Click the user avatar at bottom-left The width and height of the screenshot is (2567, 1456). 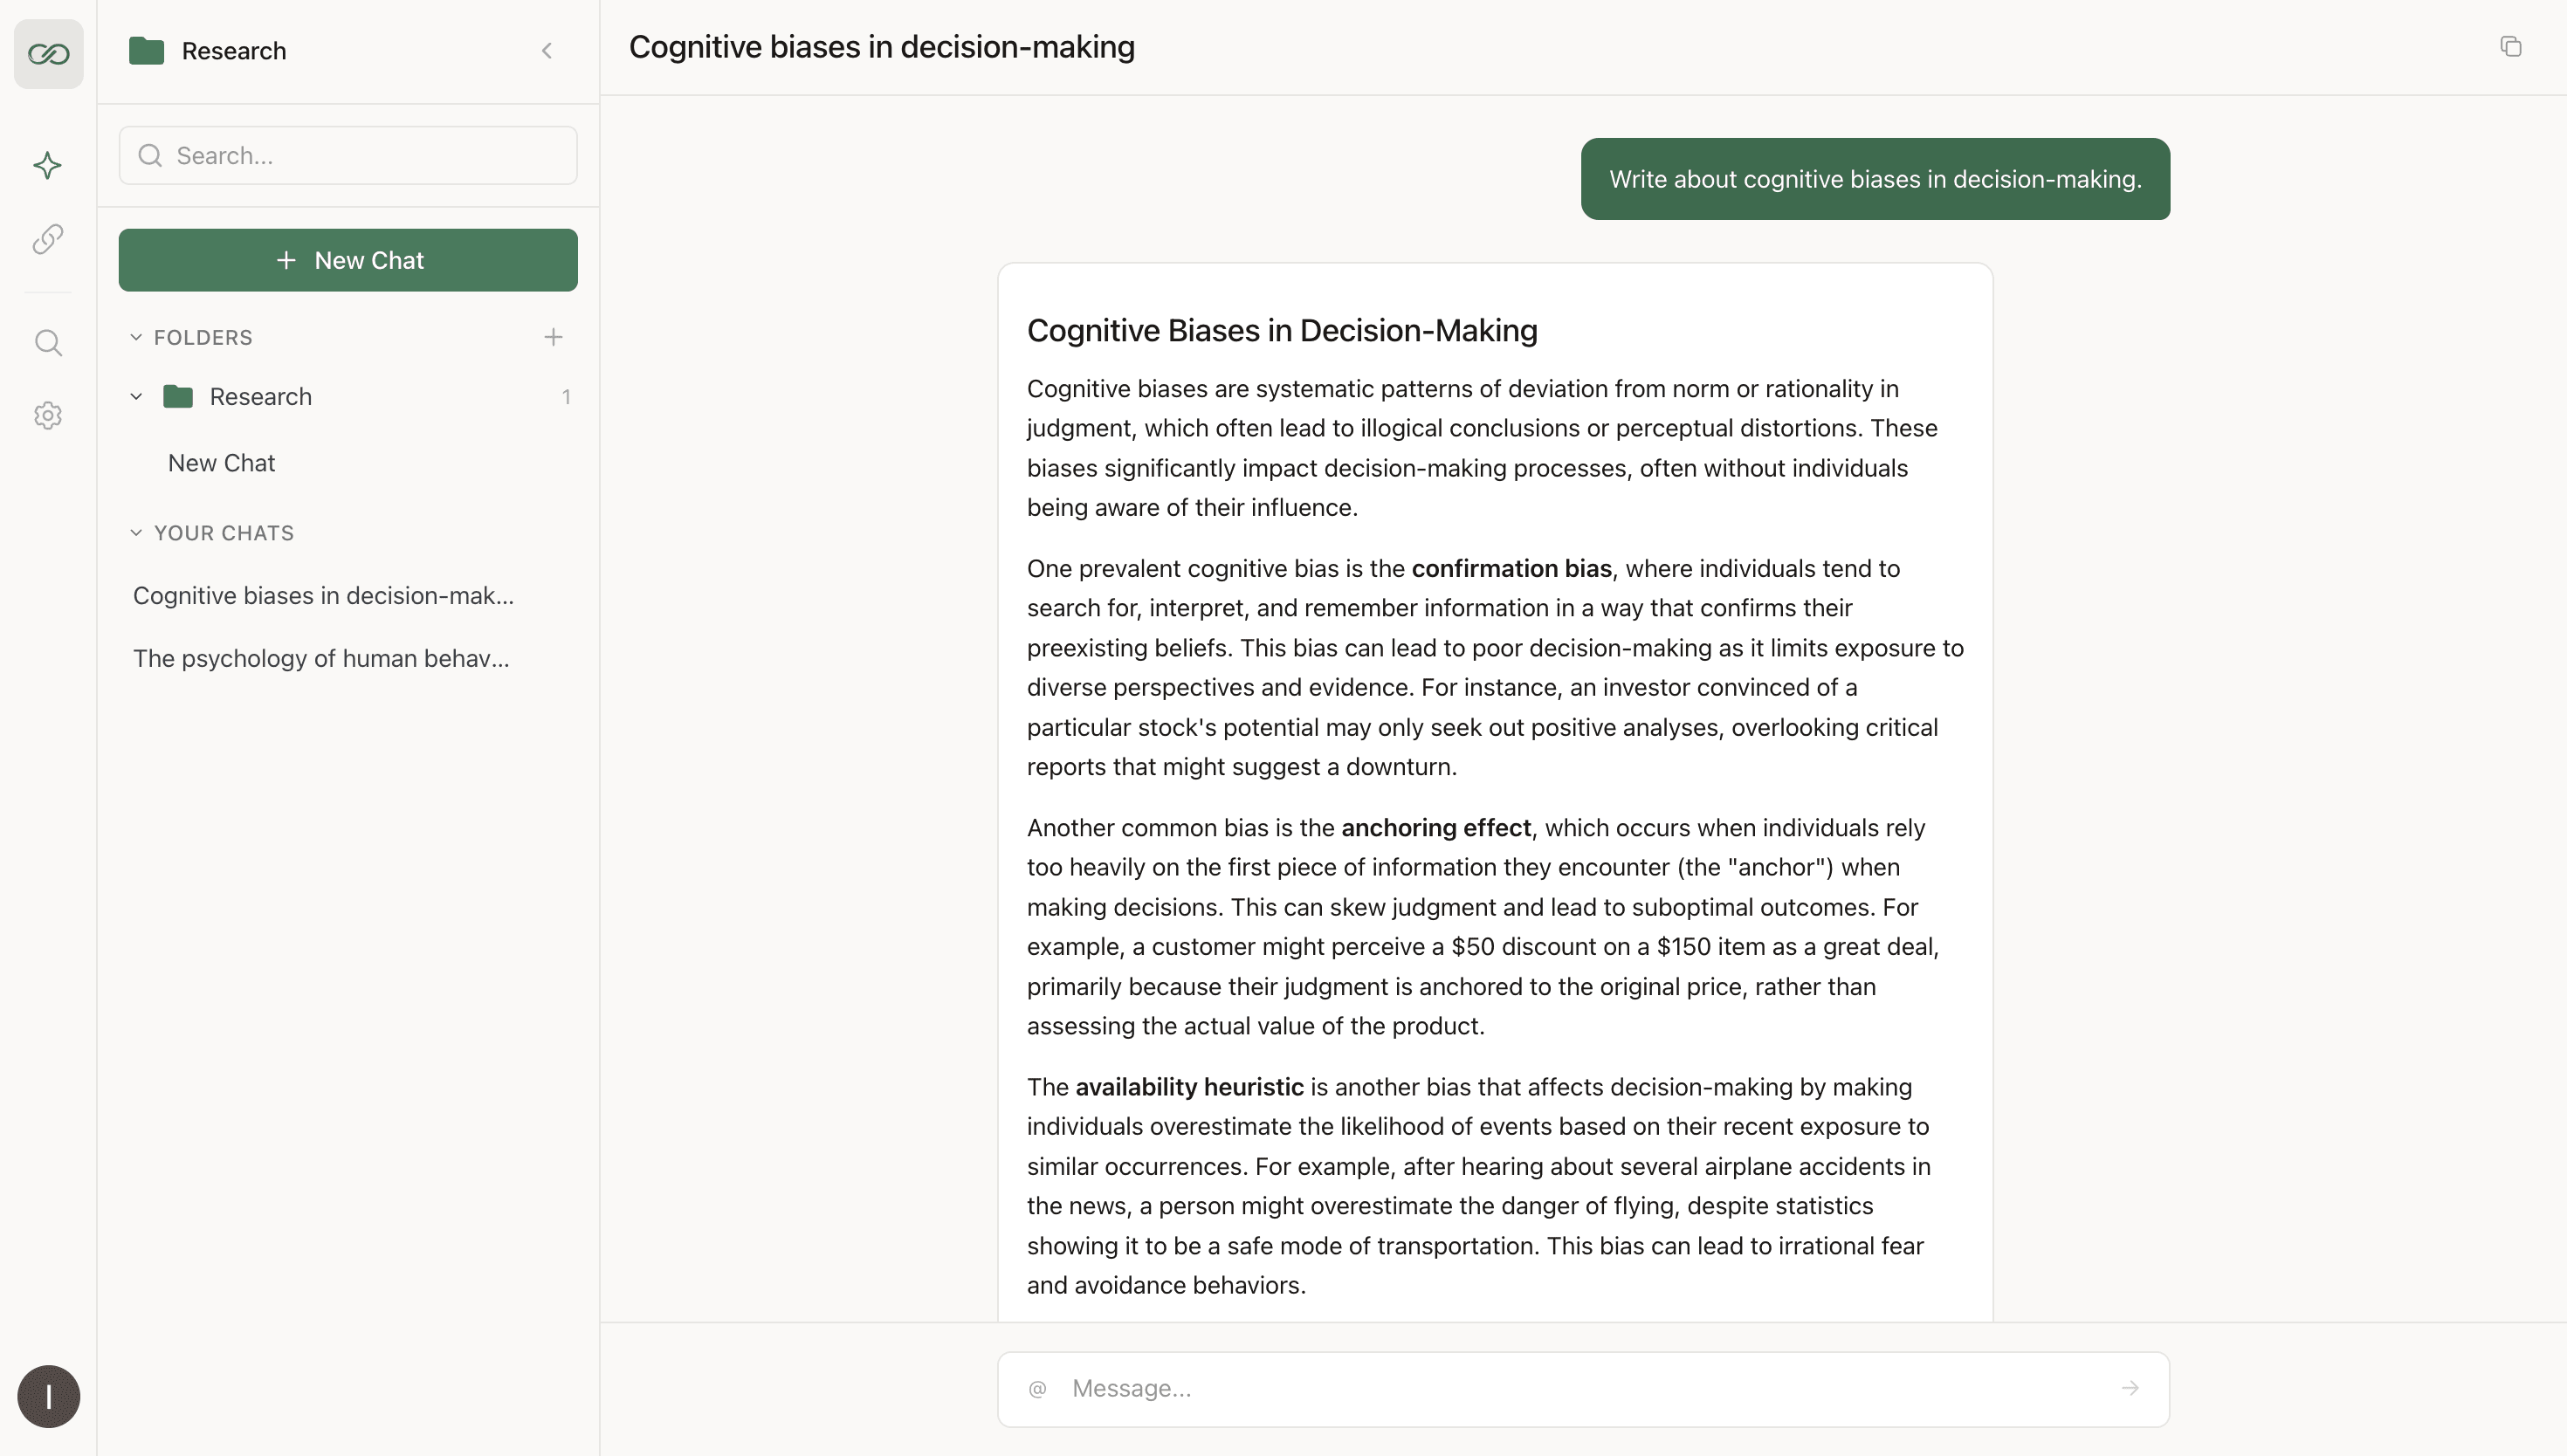click(x=48, y=1396)
